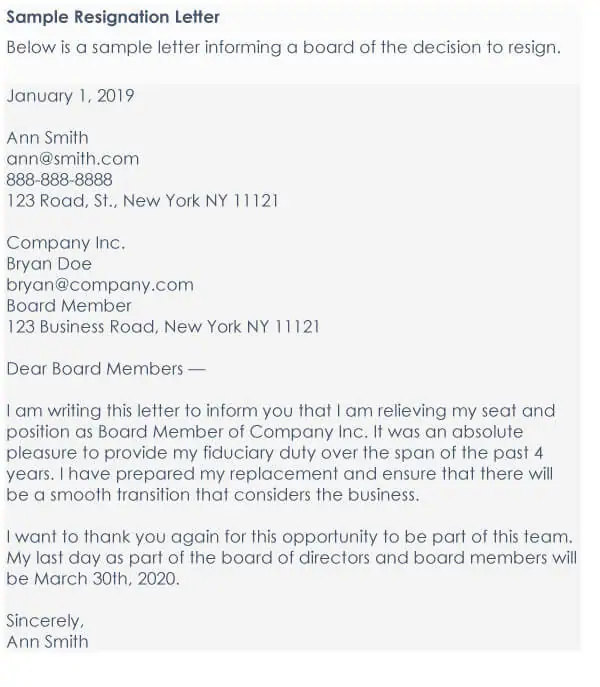Click the phone number 888-888-8888
Screen dimensions: 600x687
60,180
